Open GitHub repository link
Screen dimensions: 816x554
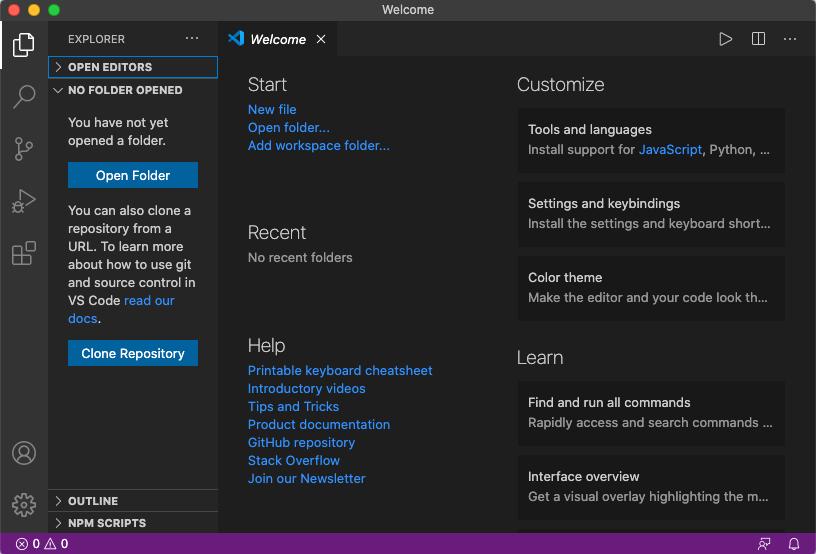point(301,443)
